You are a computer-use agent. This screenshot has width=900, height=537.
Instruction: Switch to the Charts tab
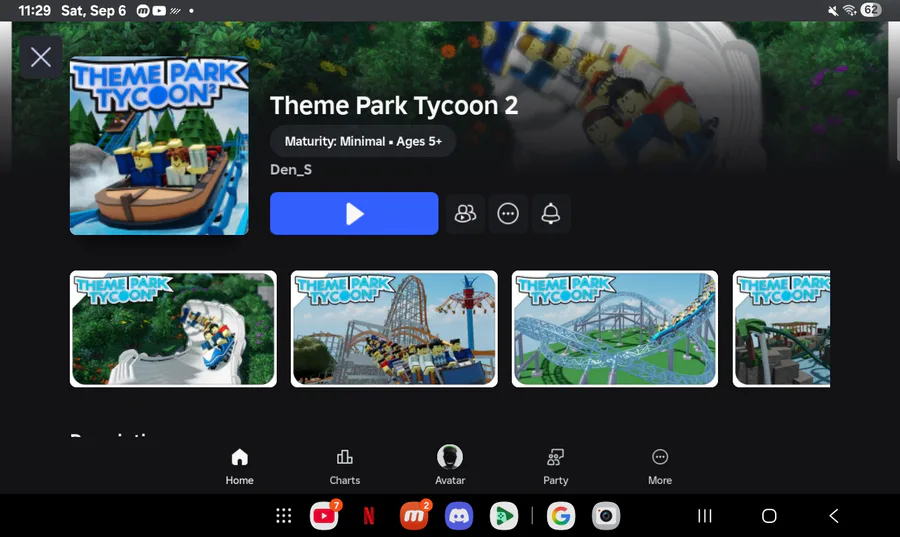coord(344,466)
